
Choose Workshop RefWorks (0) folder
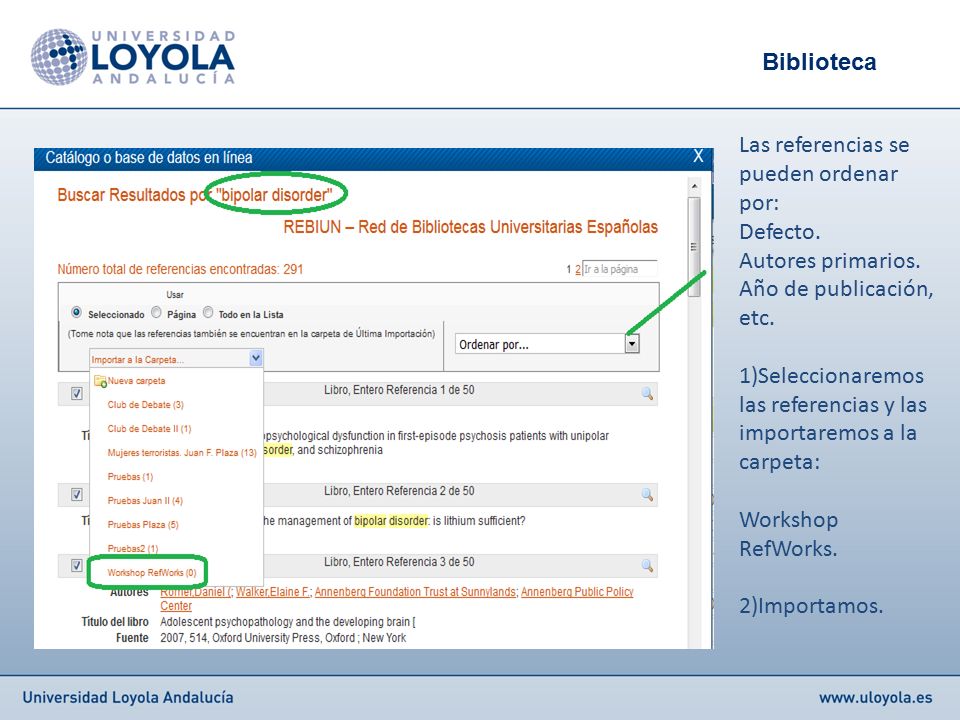click(152, 573)
